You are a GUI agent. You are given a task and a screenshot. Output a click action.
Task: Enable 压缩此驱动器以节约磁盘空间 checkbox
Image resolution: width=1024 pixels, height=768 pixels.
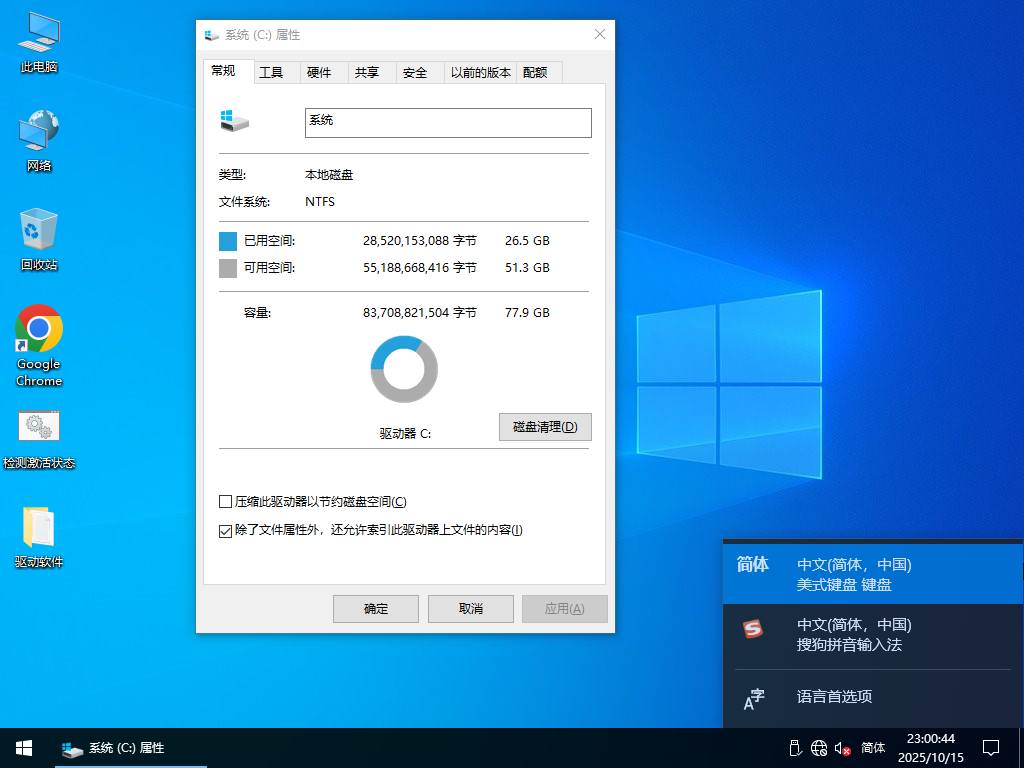pyautogui.click(x=225, y=502)
